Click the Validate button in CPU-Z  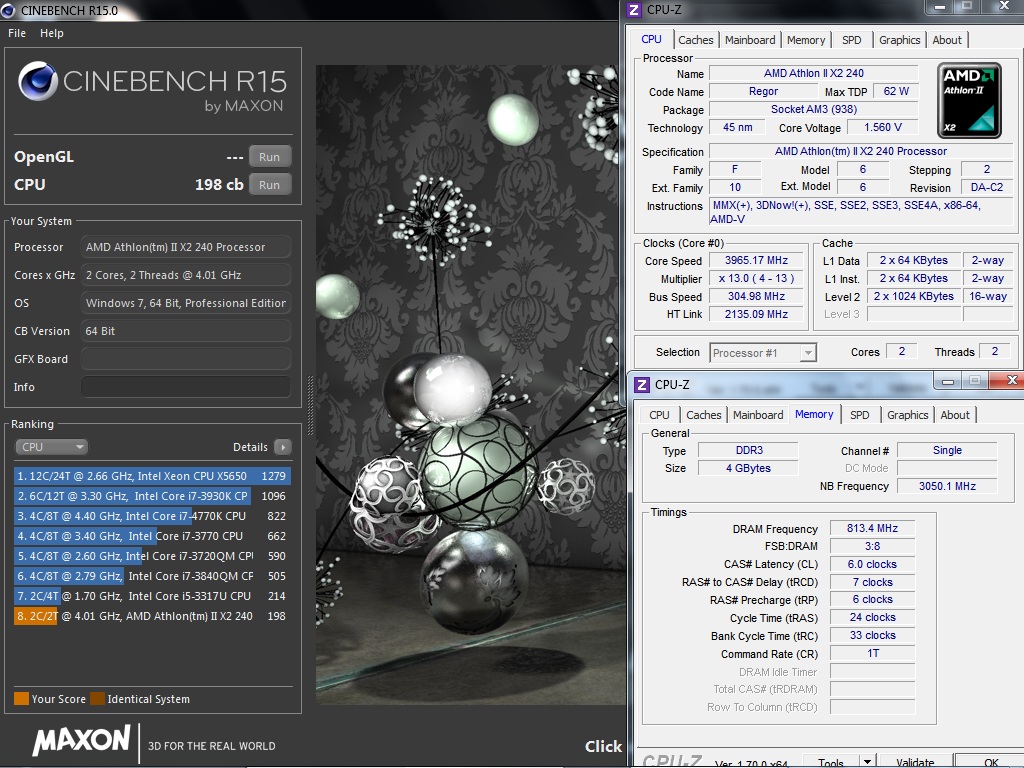click(x=914, y=761)
